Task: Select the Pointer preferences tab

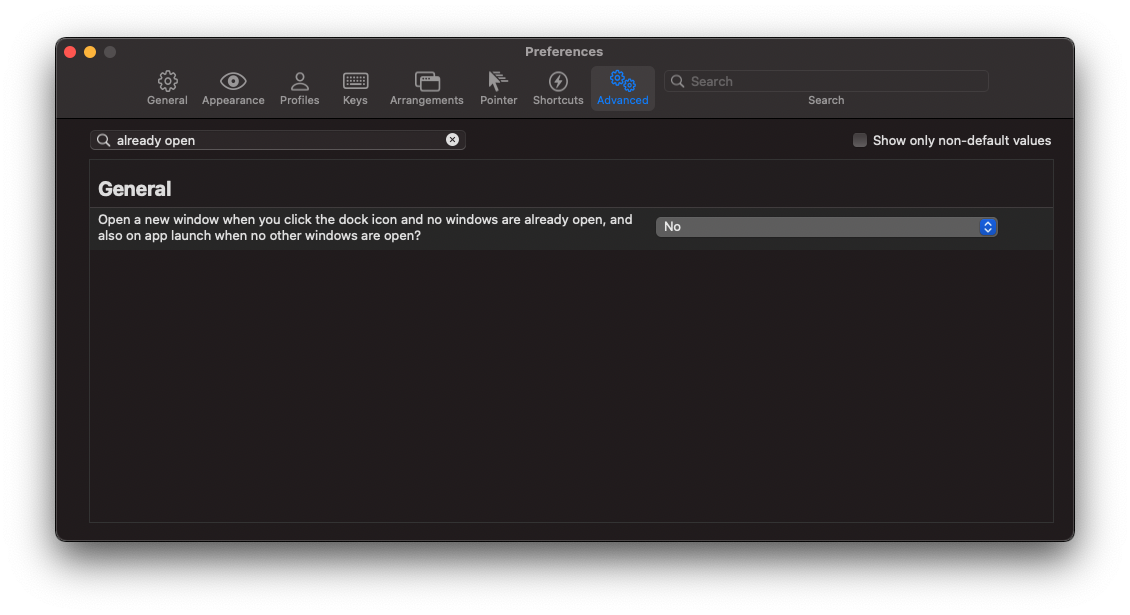Action: coord(498,89)
